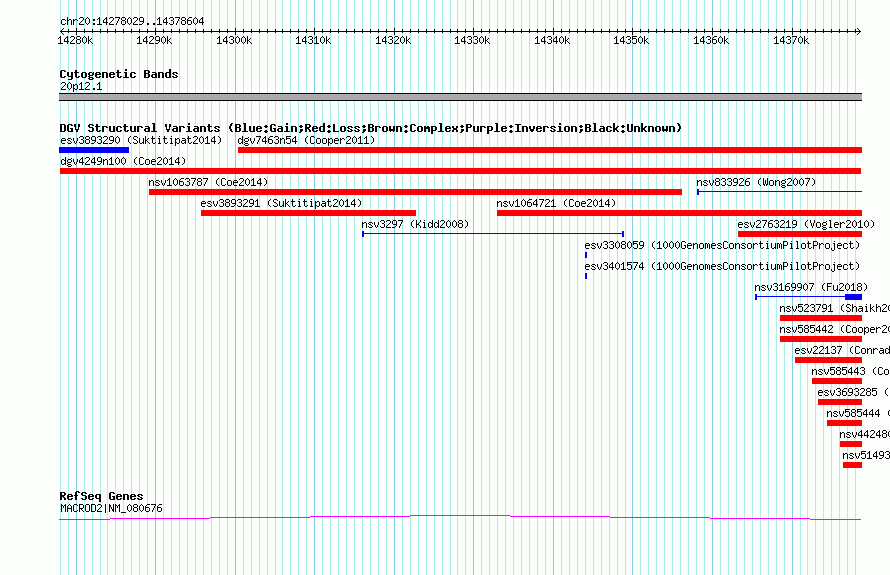This screenshot has width=890, height=575.
Task: Select the dgv7463n54 (Cooper2011) variant label
Action: (x=307, y=140)
